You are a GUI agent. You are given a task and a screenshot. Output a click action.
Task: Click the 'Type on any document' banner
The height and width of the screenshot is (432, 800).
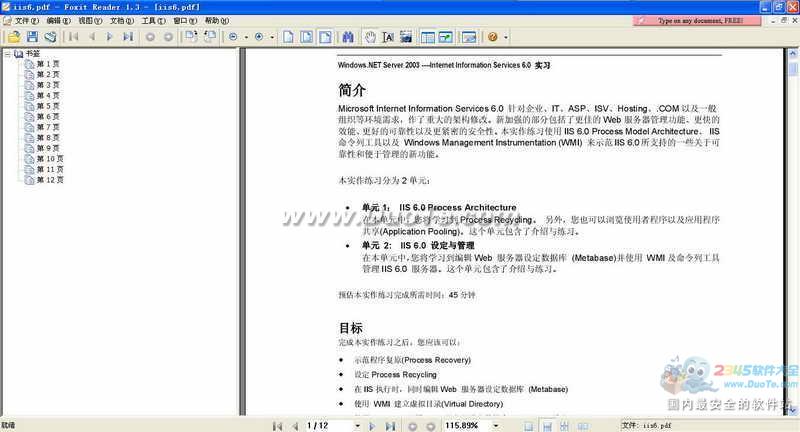point(697,20)
